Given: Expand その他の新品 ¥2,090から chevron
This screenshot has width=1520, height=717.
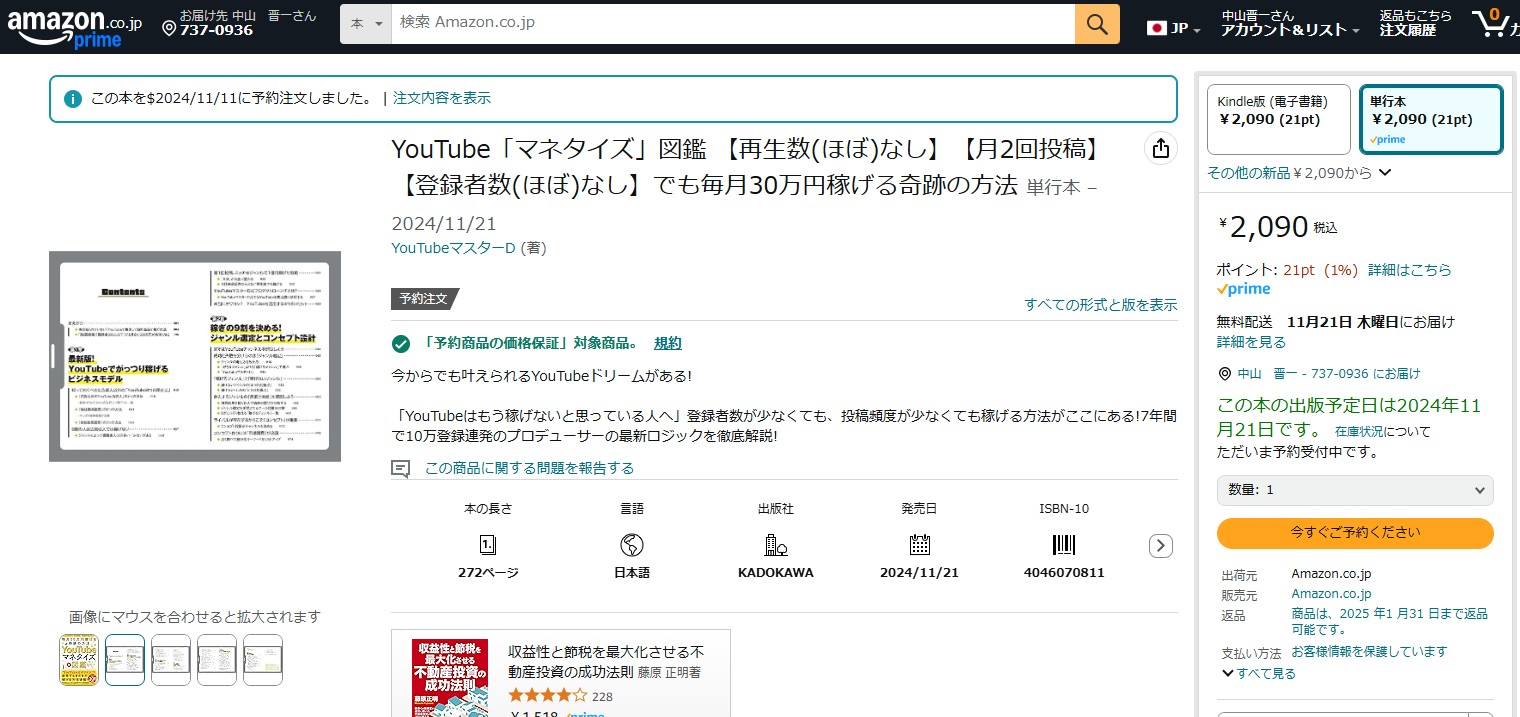Looking at the screenshot, I should coord(1385,172).
